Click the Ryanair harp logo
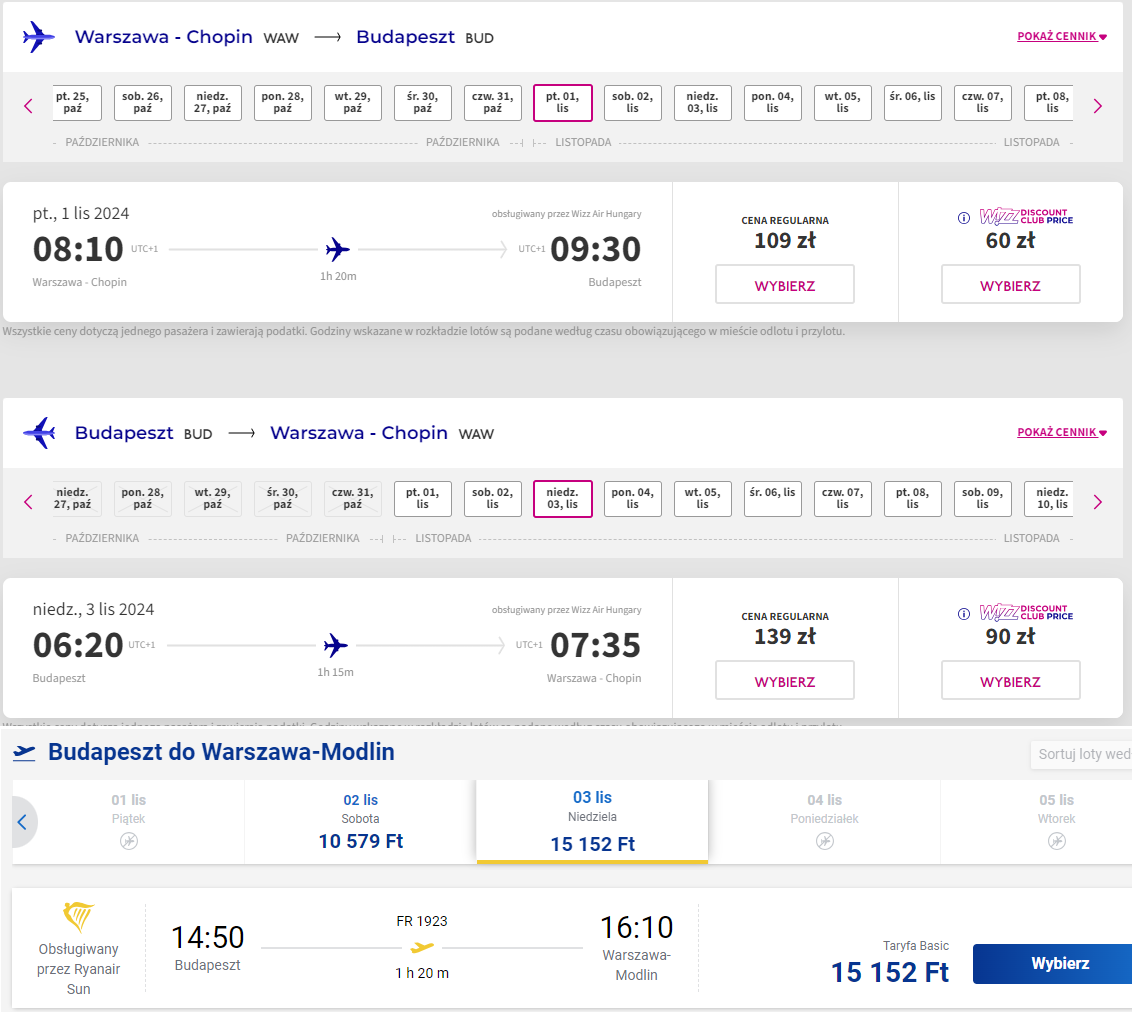 coord(79,917)
